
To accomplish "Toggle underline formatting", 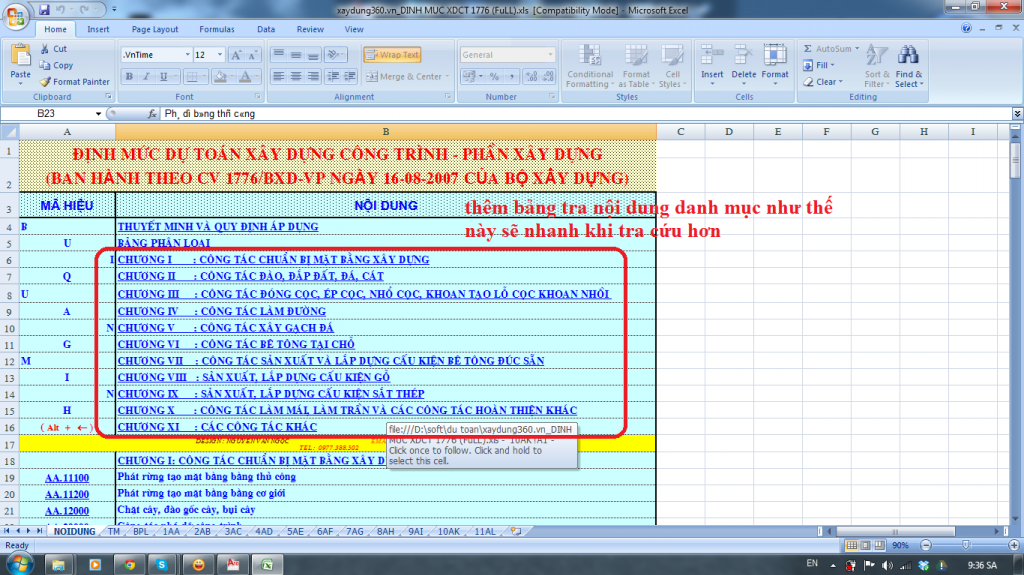I will (x=163, y=76).
